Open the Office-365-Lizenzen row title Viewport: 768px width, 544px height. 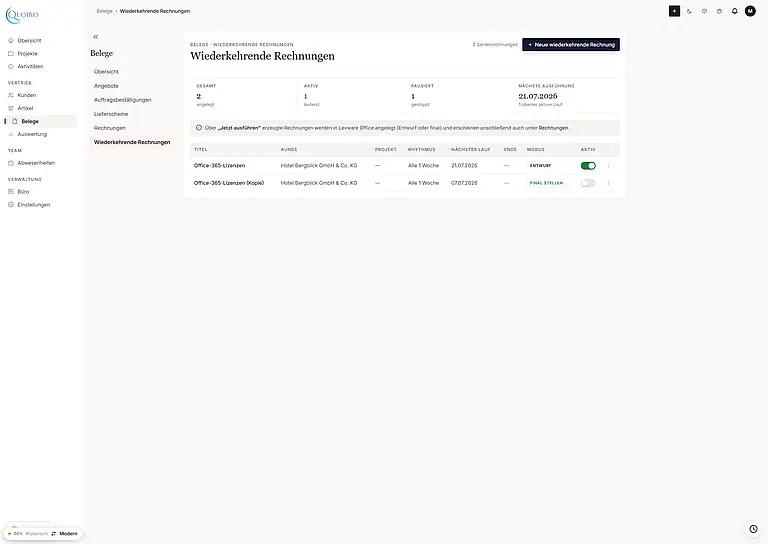[219, 166]
